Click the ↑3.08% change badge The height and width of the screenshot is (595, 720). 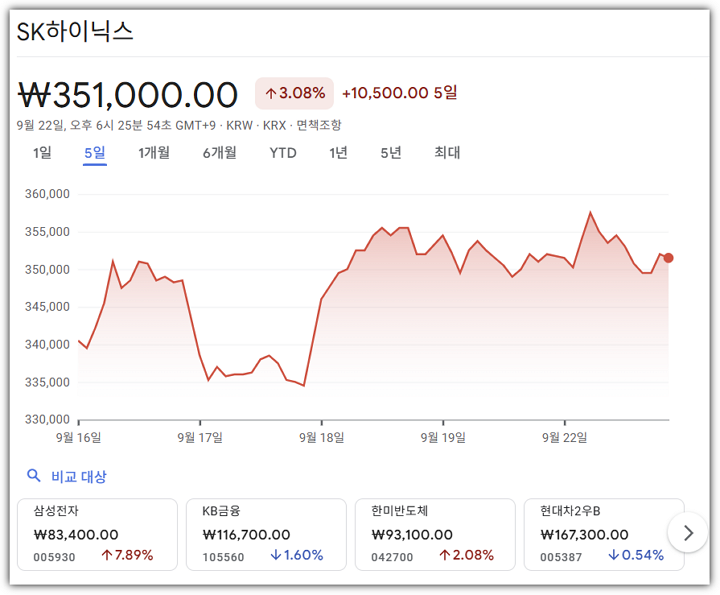(294, 93)
